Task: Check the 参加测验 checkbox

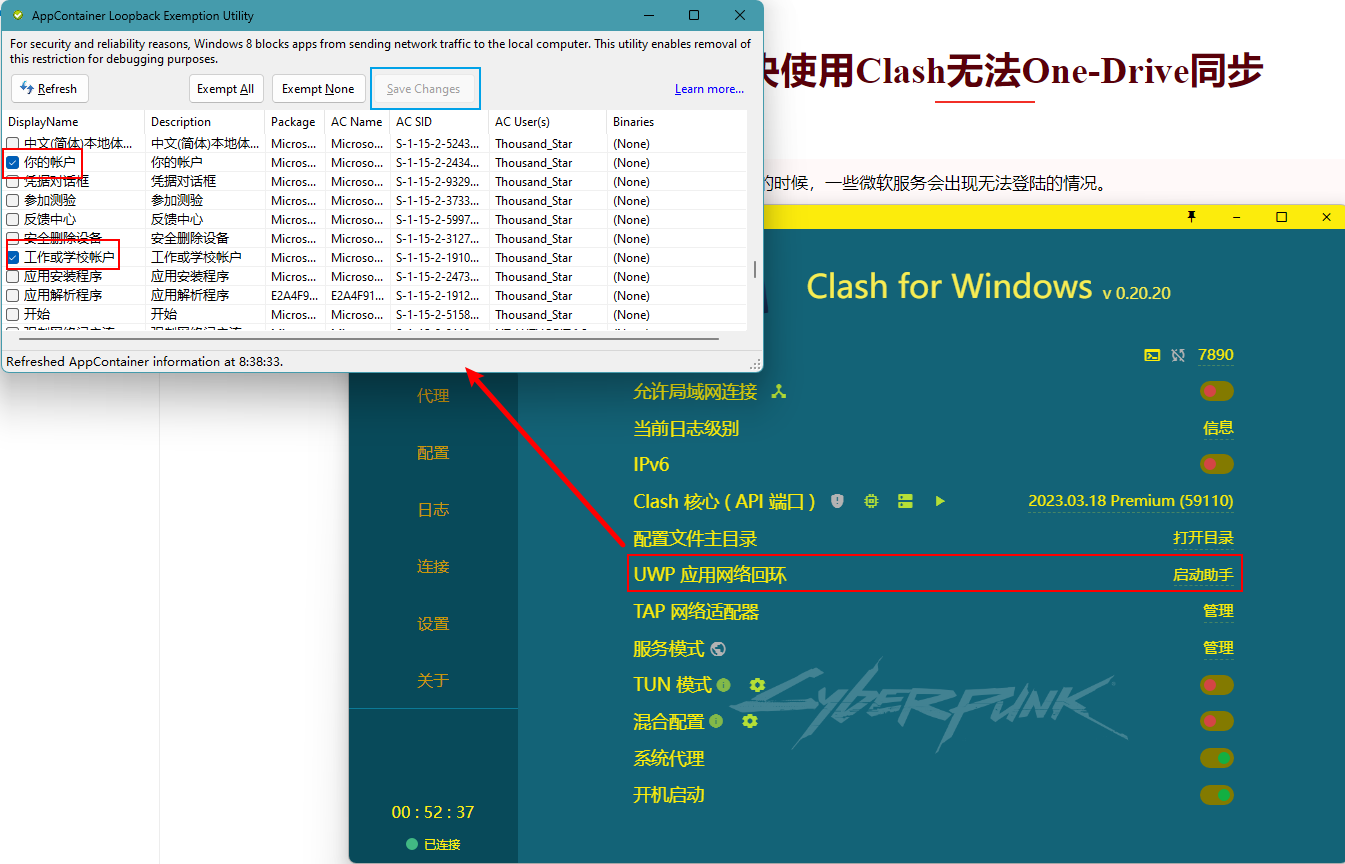Action: click(13, 200)
